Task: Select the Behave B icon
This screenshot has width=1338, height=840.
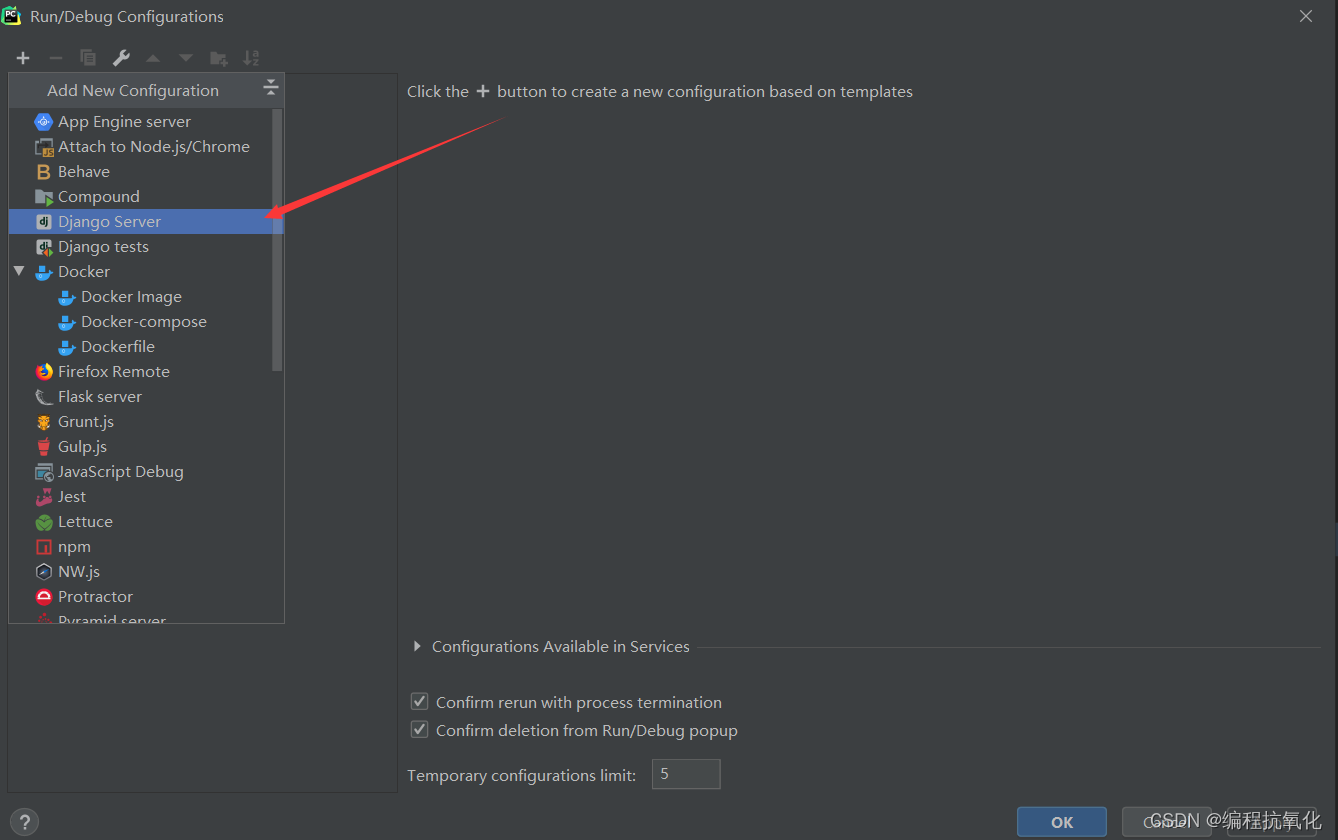Action: coord(44,172)
